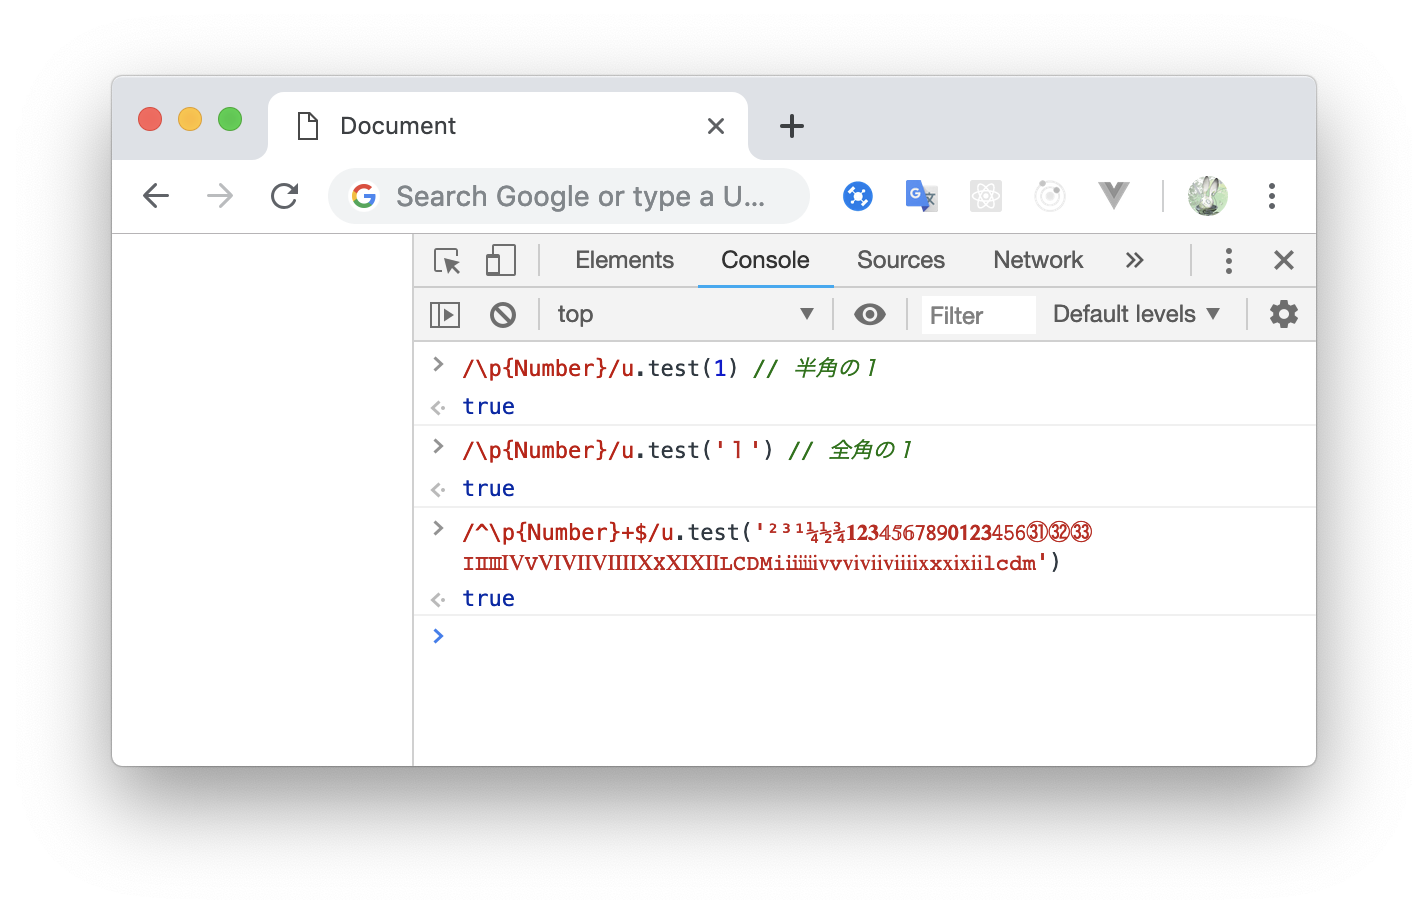This screenshot has width=1428, height=914.
Task: Click the address bar search field
Action: pos(580,197)
